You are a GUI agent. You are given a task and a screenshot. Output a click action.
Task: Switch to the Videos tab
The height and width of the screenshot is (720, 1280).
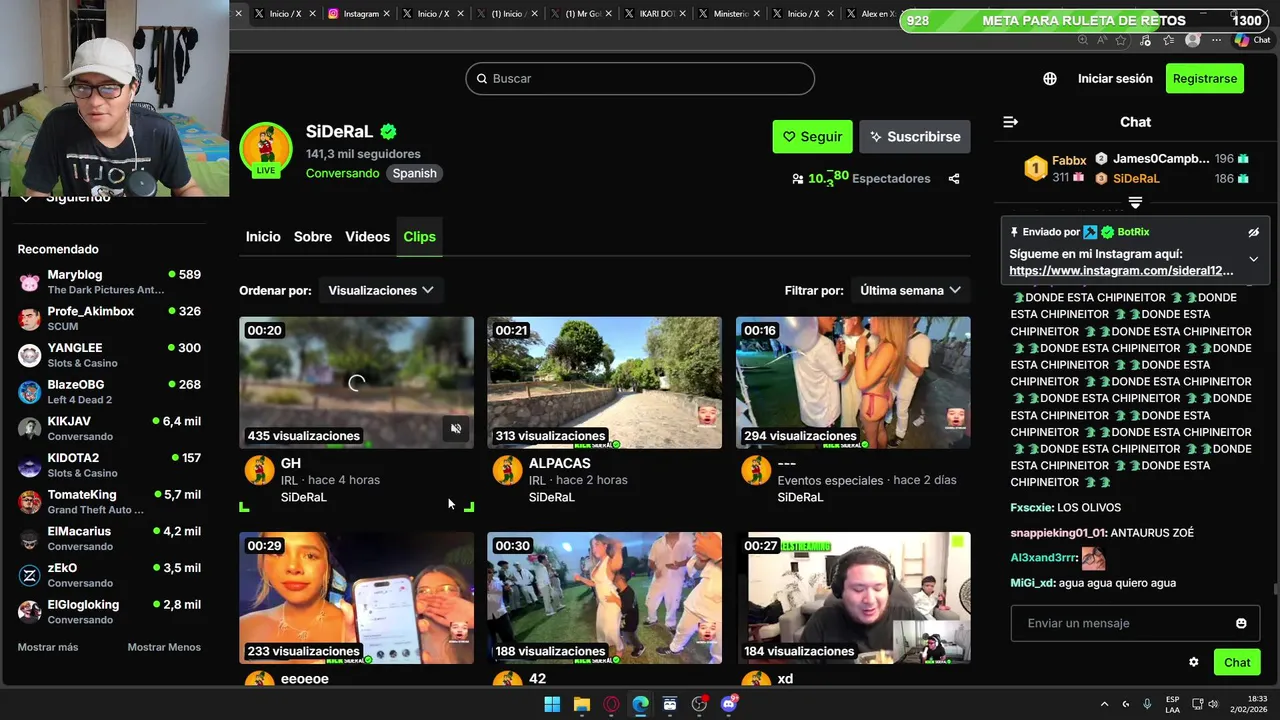click(367, 237)
